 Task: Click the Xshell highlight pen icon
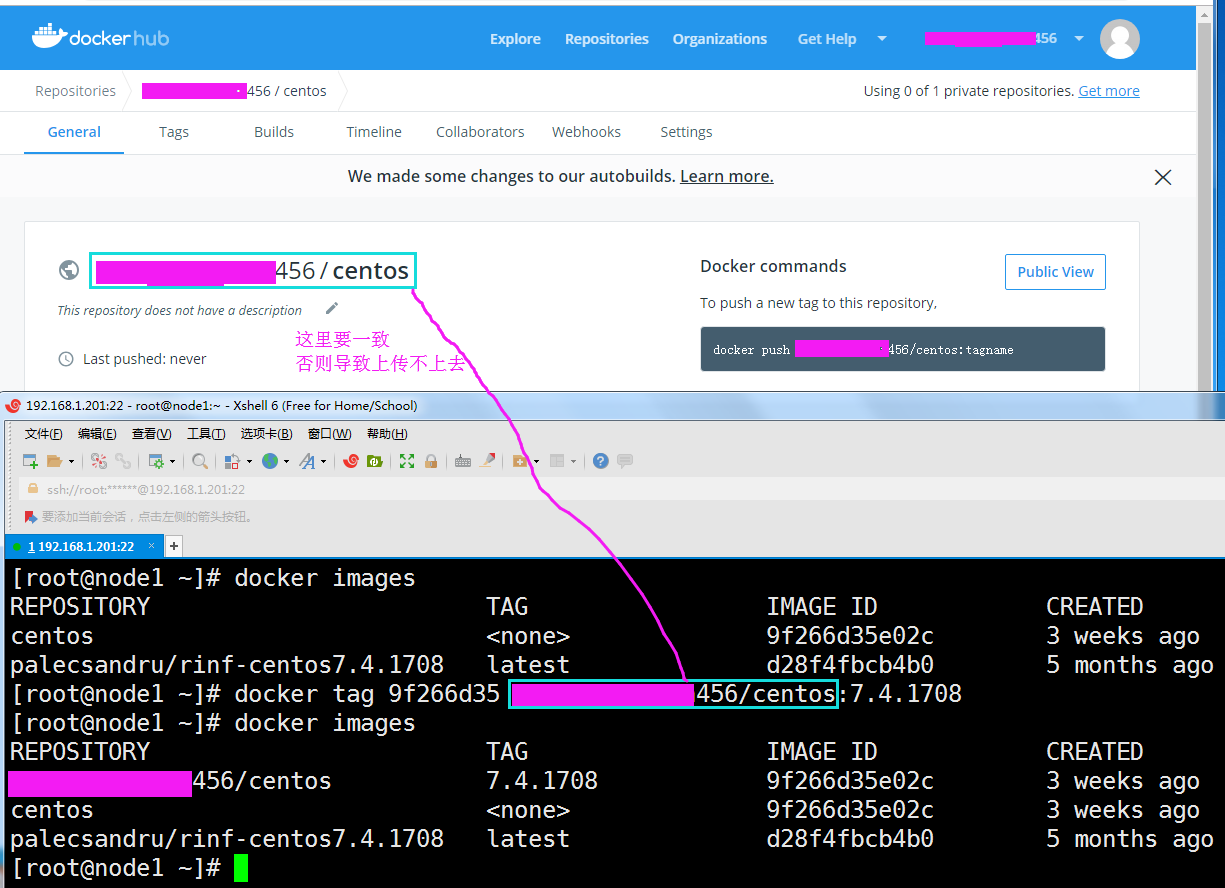487,461
